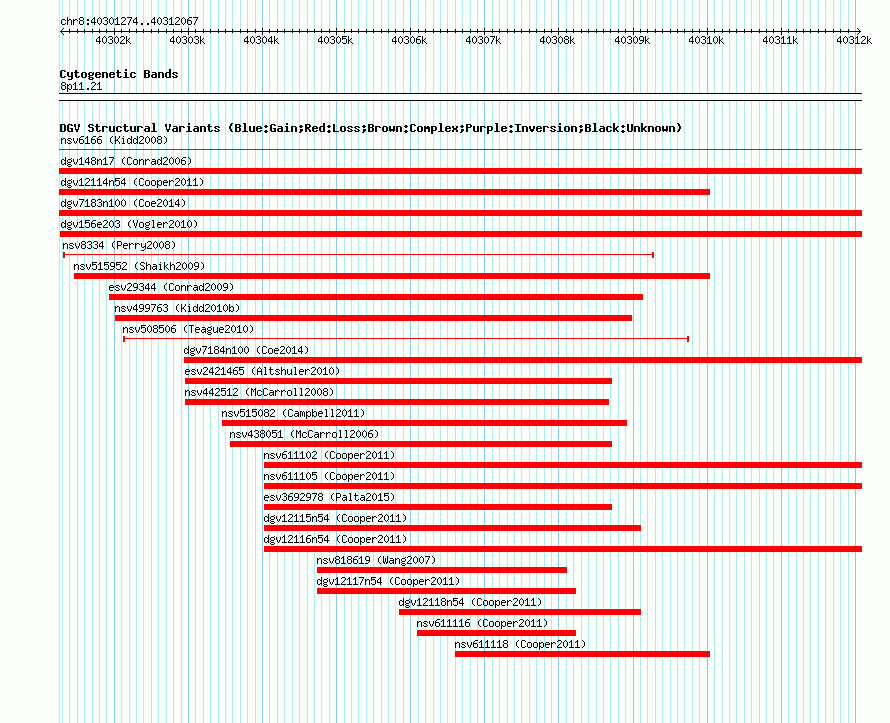This screenshot has height=723, width=890.
Task: Open the dgv156e203 (Vogler2010) label
Action: pos(129,224)
